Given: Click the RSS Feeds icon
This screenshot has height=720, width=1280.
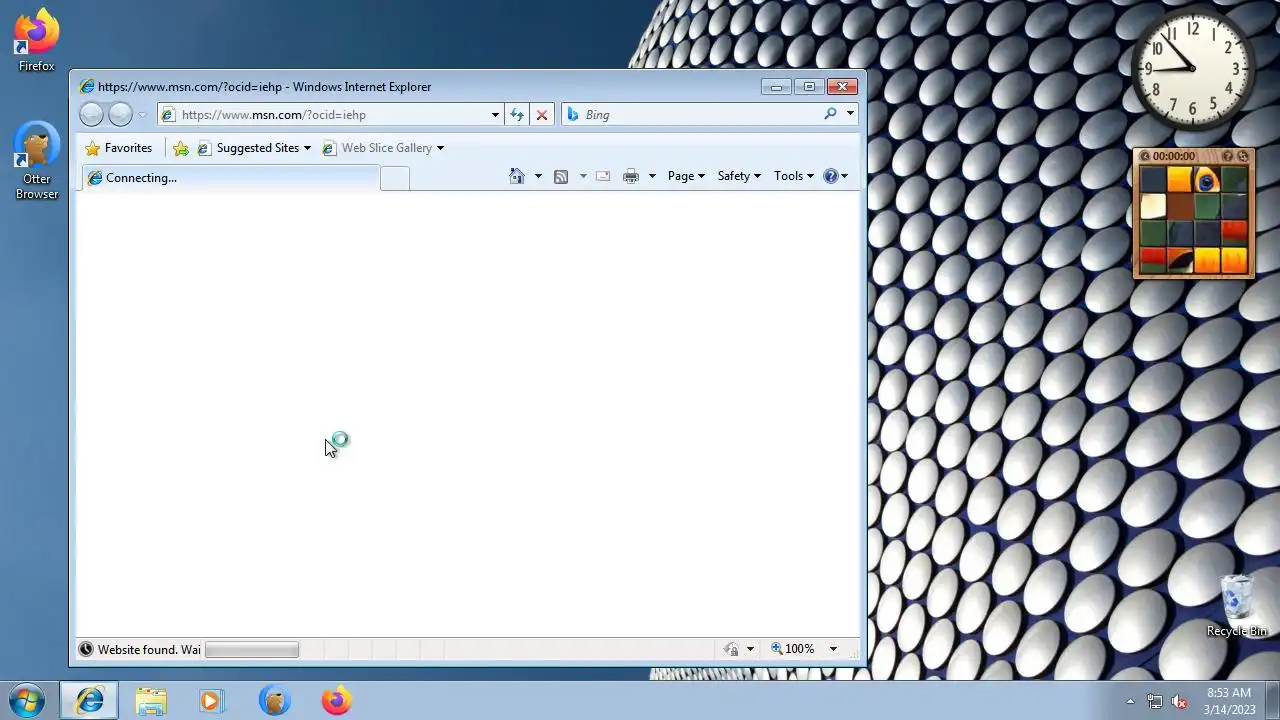Looking at the screenshot, I should pos(561,176).
